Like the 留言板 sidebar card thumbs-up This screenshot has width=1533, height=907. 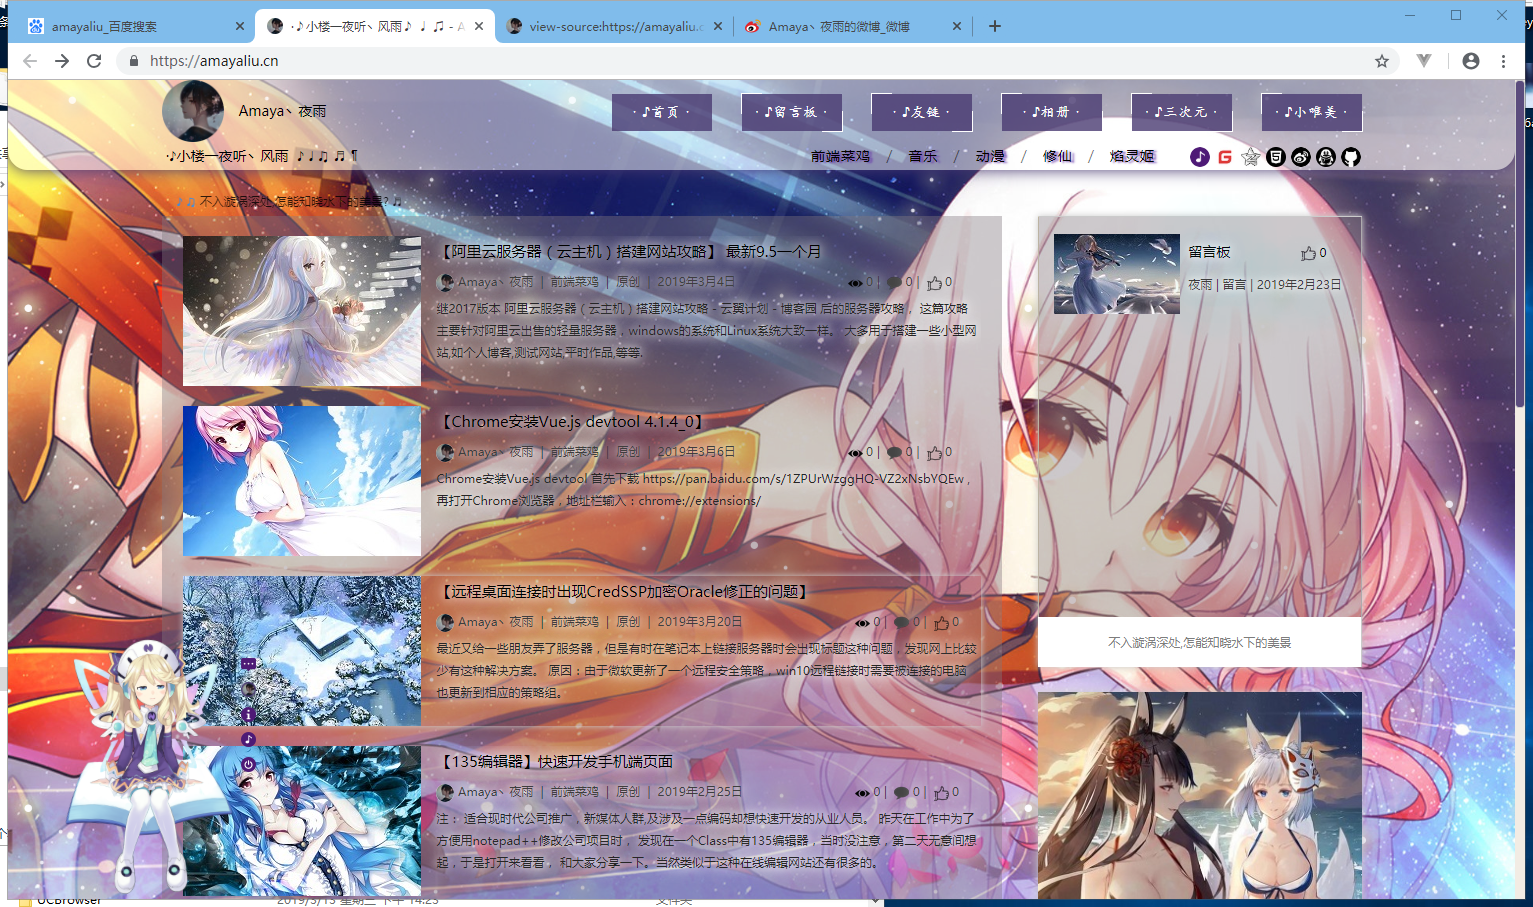point(1308,254)
